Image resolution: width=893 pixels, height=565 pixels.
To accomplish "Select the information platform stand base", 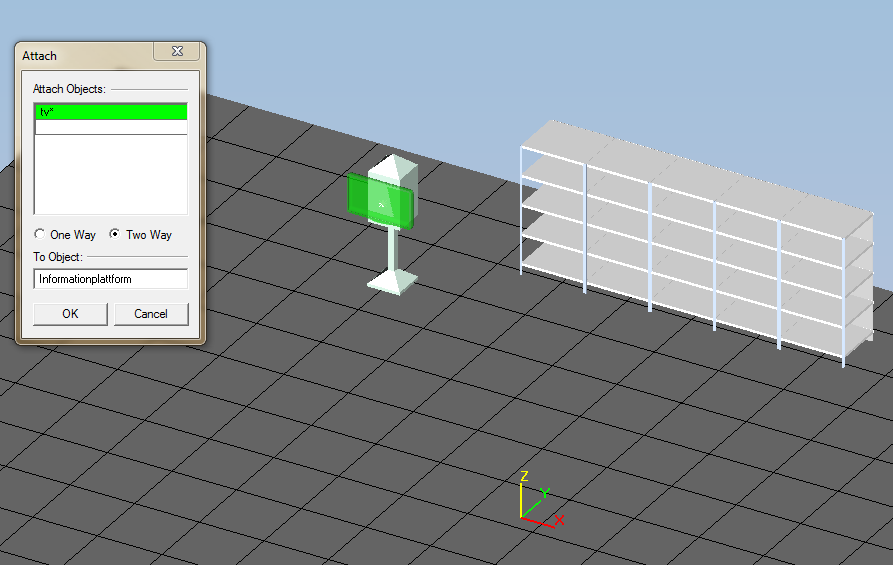I will [392, 282].
